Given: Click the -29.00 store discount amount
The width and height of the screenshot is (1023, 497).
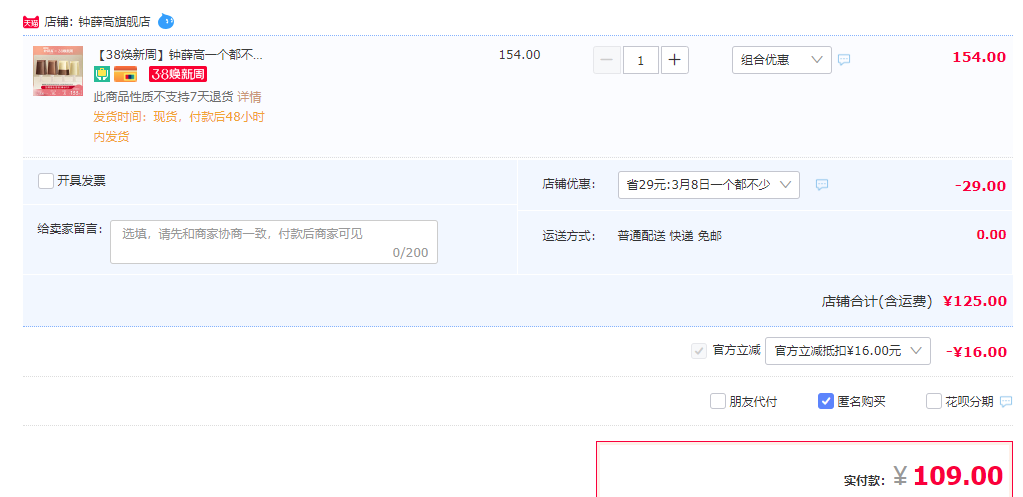Looking at the screenshot, I should (980, 186).
